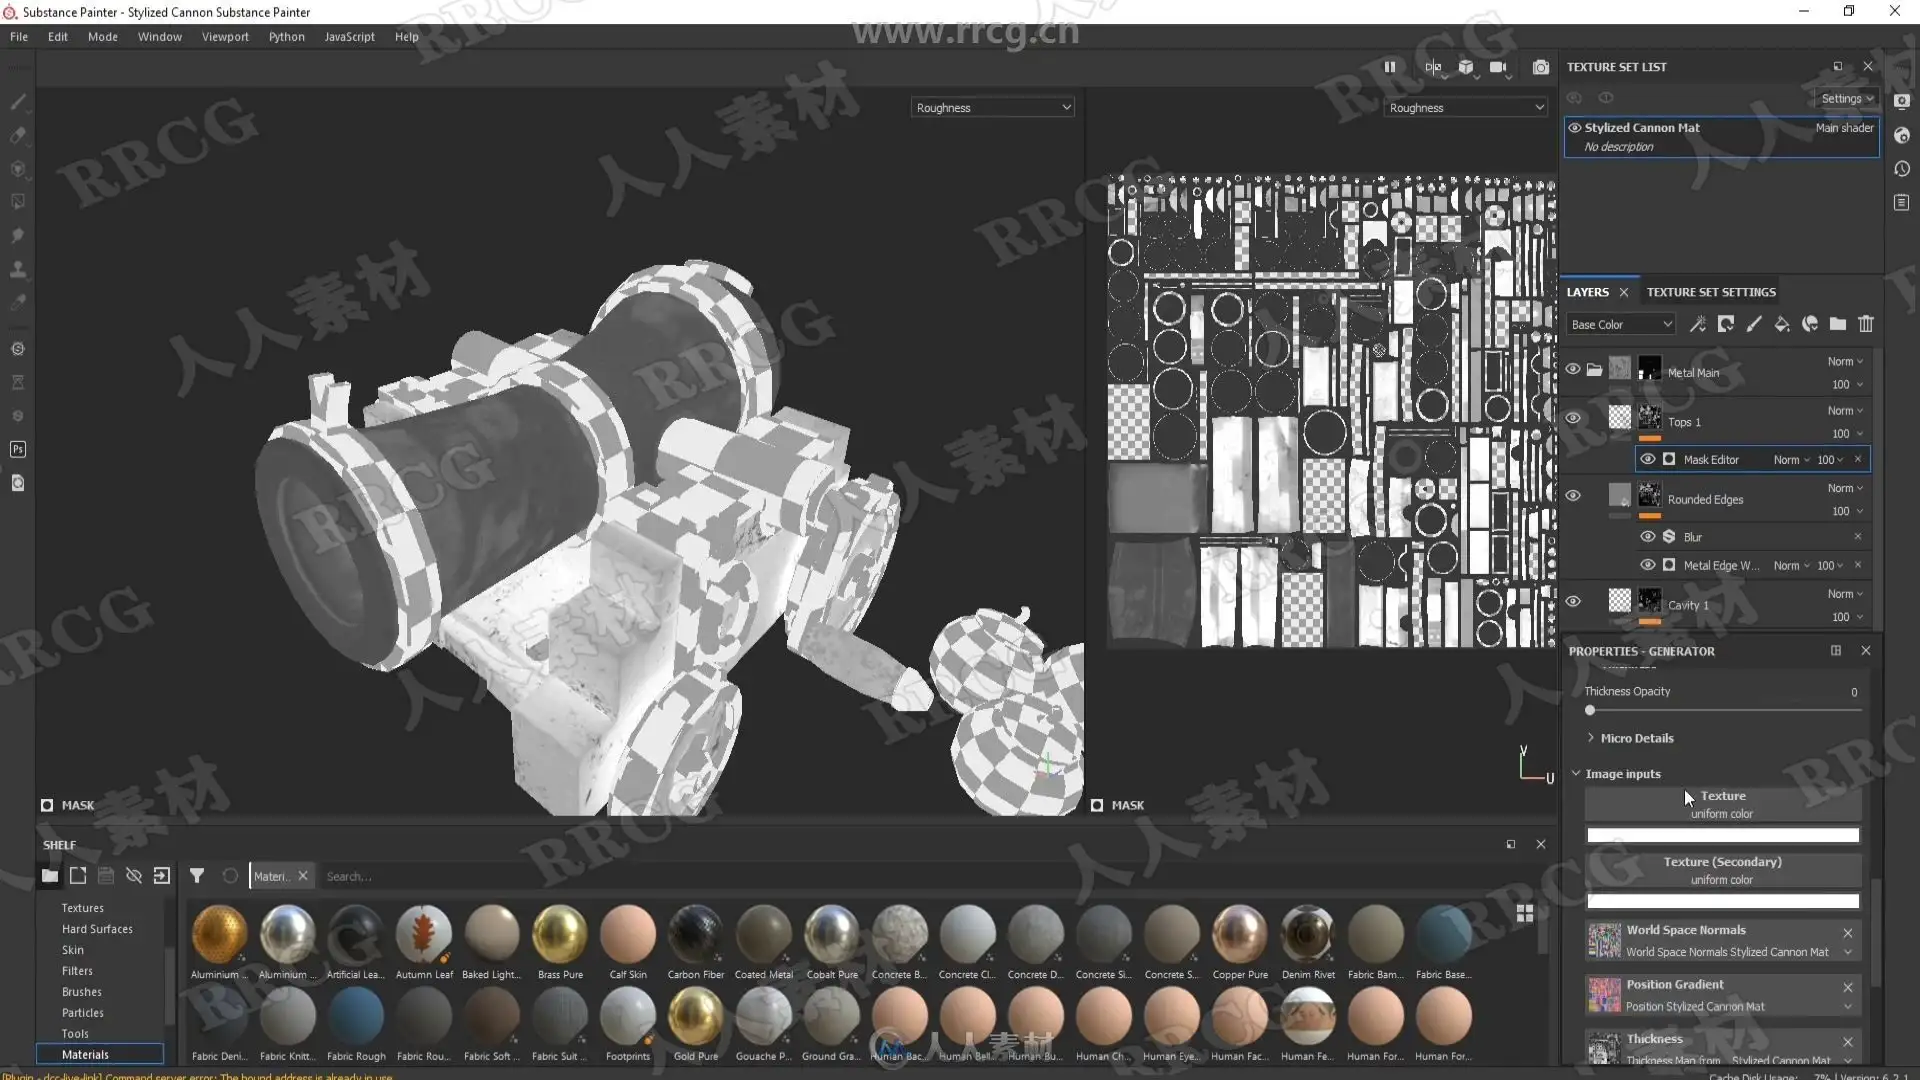Remove the Materi.. shelf filter tag

click(303, 876)
